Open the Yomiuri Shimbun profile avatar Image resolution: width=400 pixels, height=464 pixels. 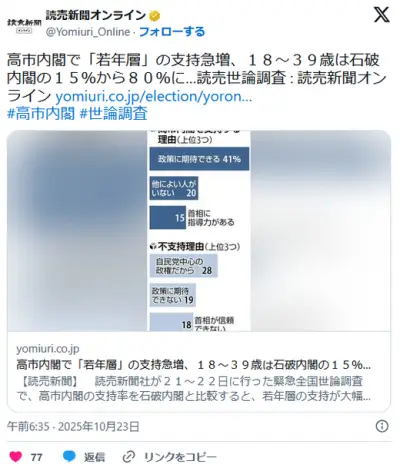coord(24,25)
